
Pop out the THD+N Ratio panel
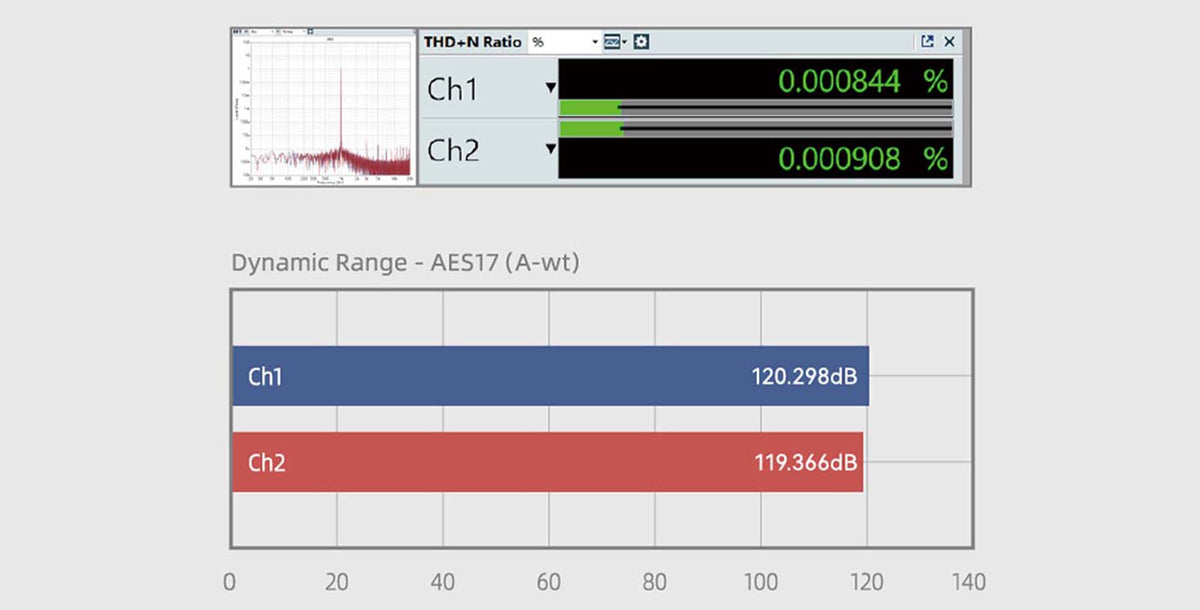[x=927, y=42]
